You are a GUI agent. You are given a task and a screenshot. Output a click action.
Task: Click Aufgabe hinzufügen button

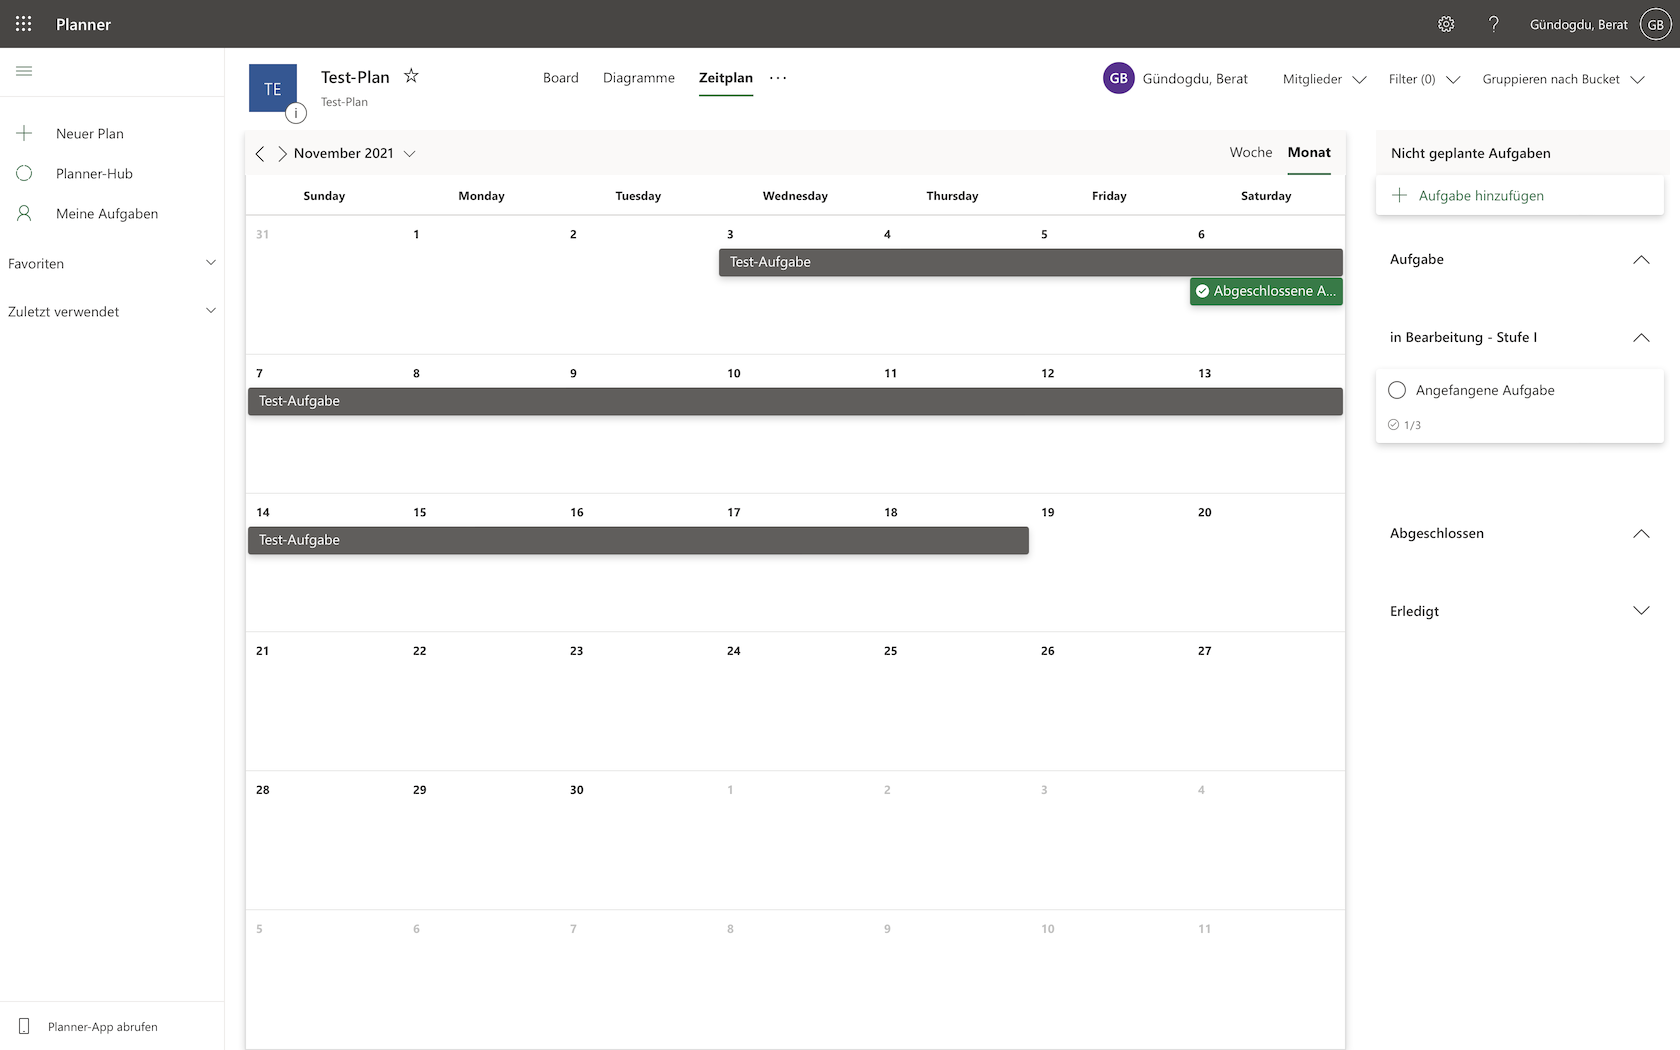point(1520,195)
